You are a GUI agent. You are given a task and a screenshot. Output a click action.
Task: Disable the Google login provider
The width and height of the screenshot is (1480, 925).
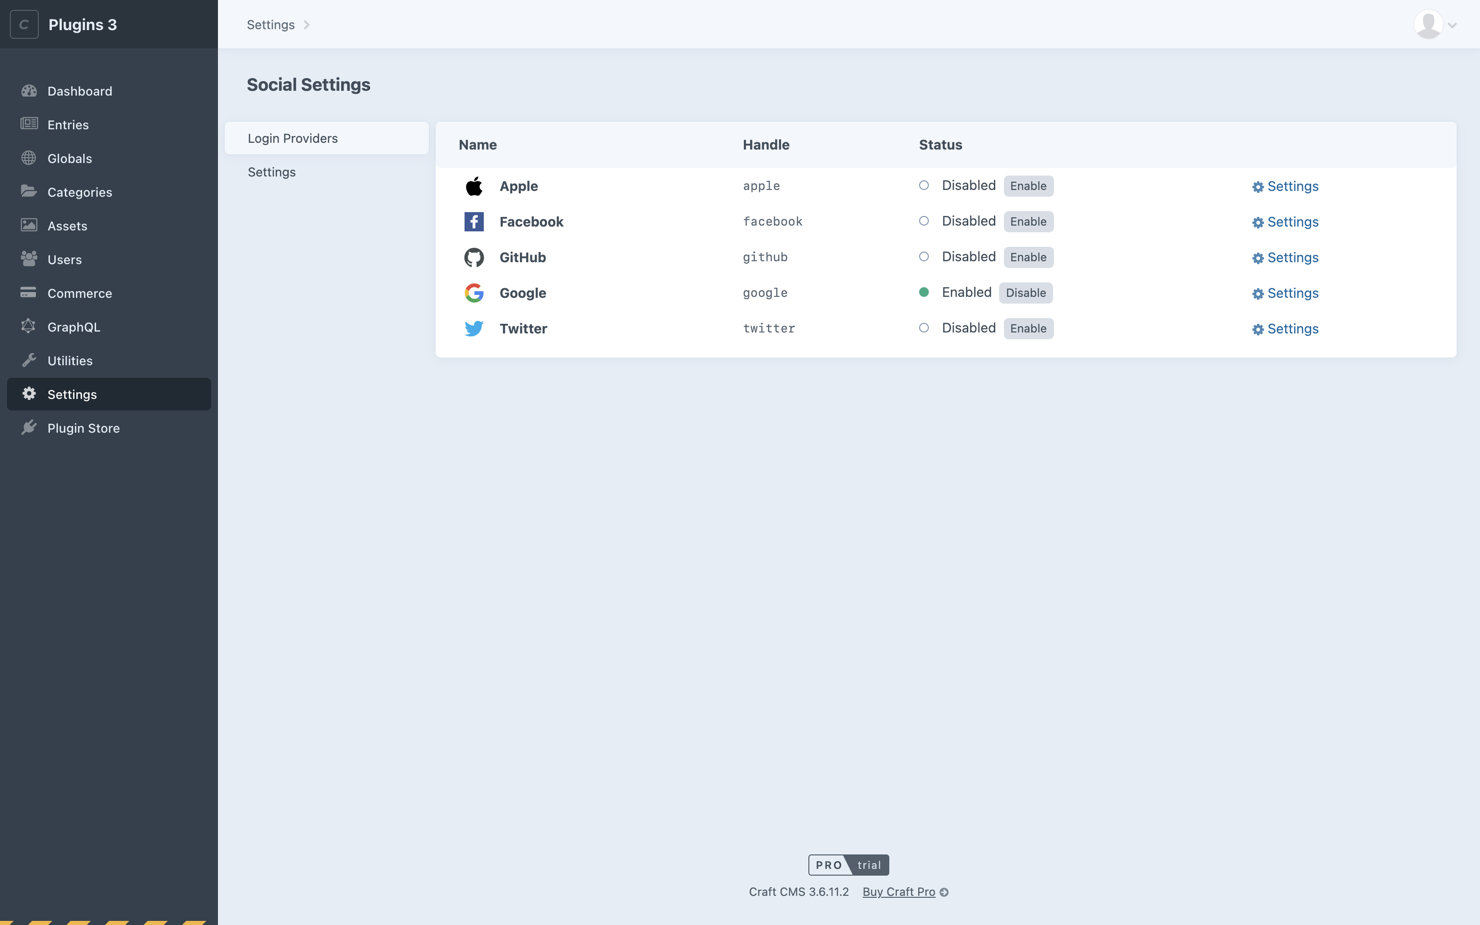[1025, 293]
